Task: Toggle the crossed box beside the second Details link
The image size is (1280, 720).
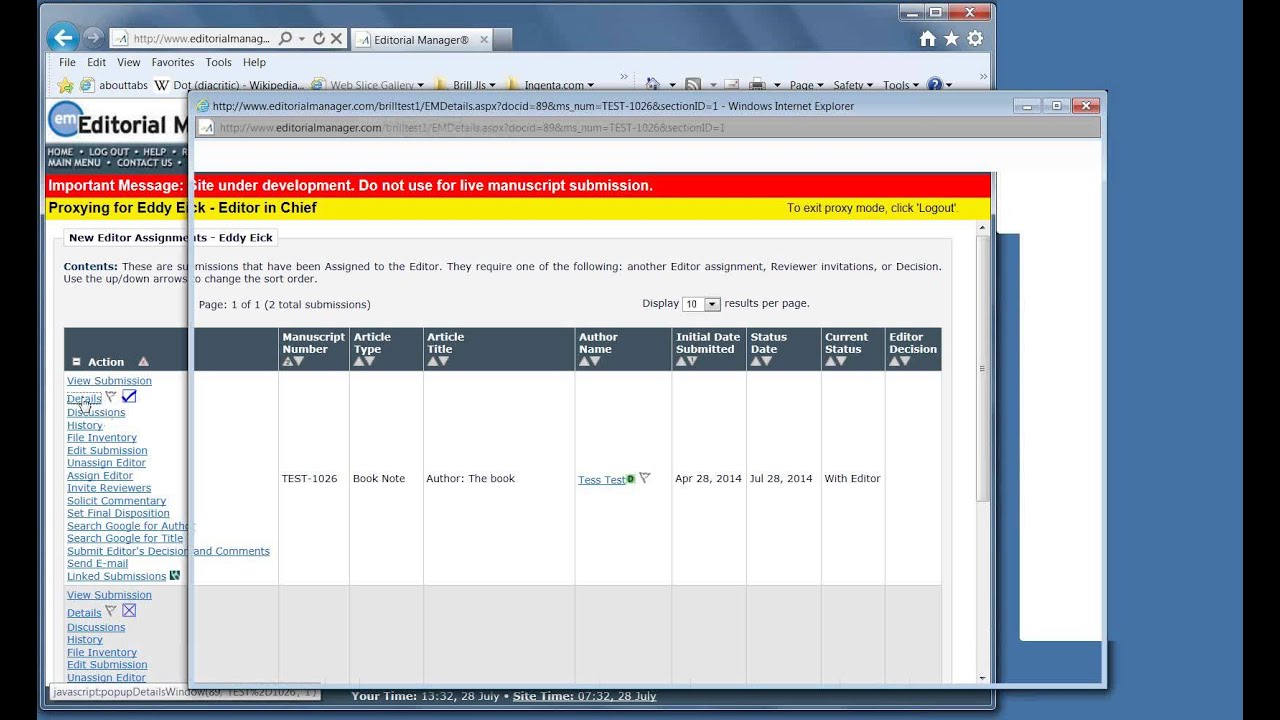Action: pos(129,610)
